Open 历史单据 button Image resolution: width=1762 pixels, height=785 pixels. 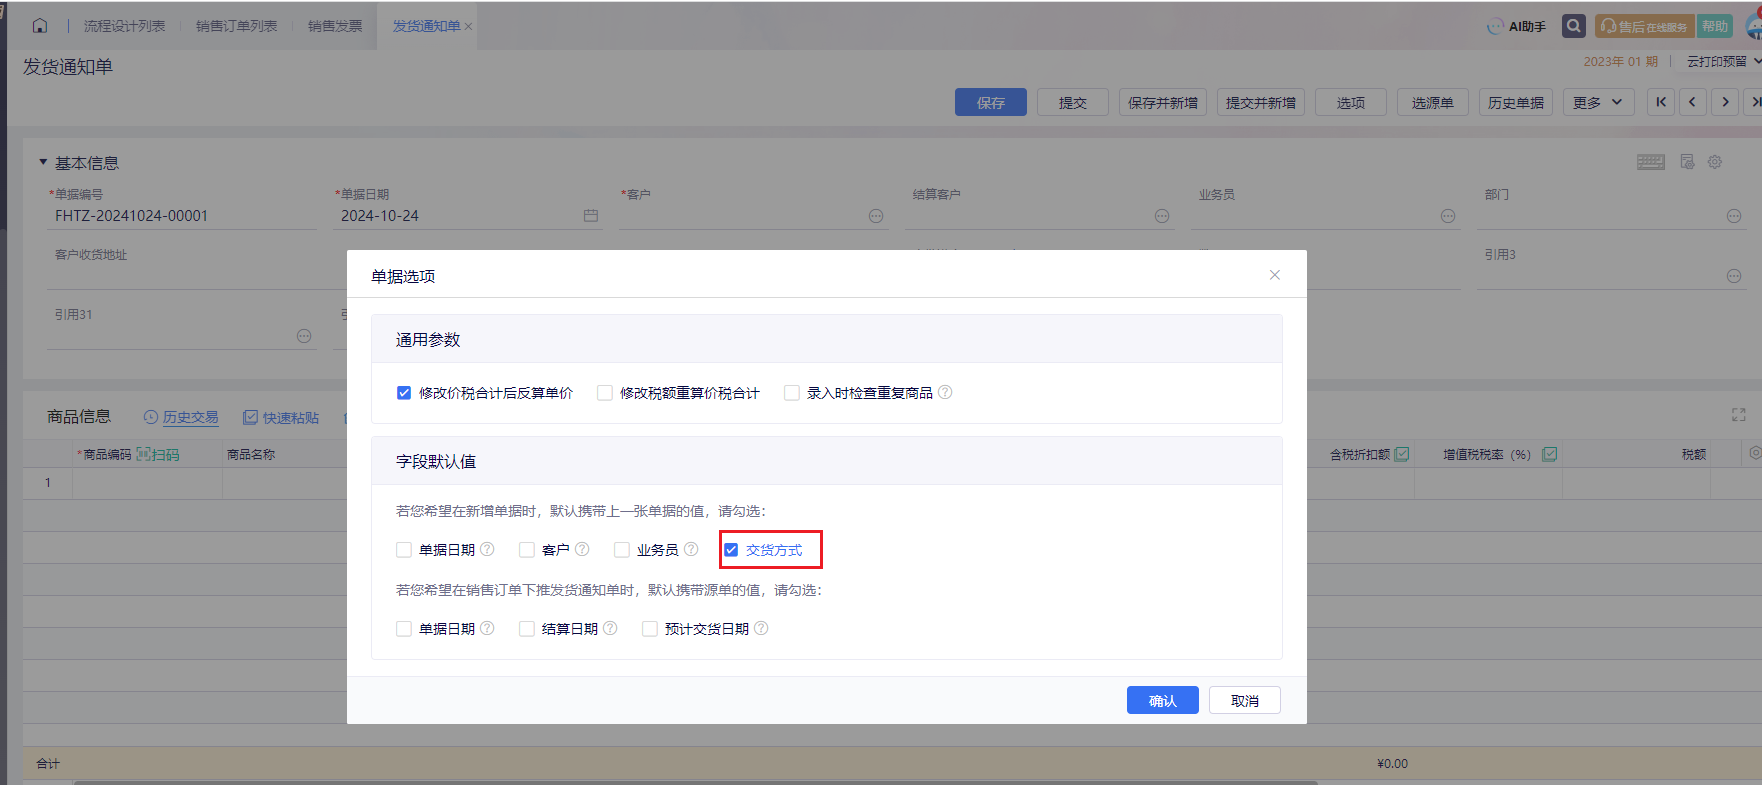point(1516,103)
